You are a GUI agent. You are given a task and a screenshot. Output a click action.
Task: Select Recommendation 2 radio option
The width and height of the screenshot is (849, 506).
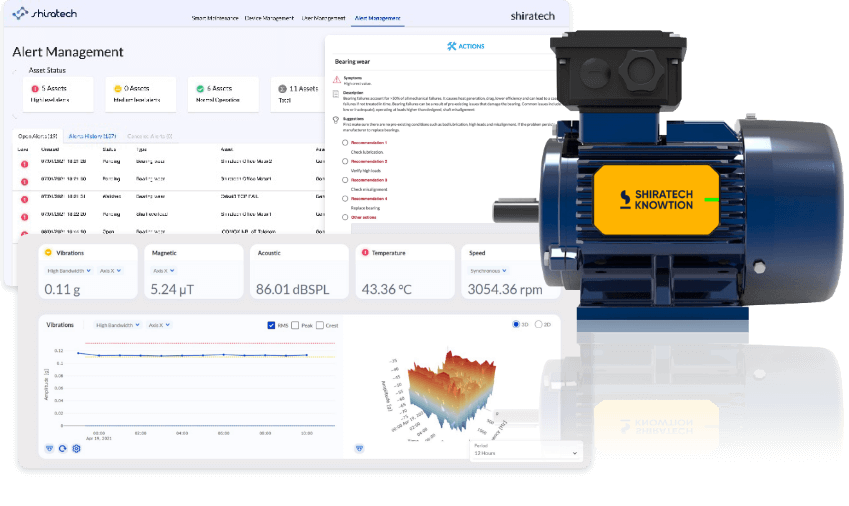click(x=345, y=161)
